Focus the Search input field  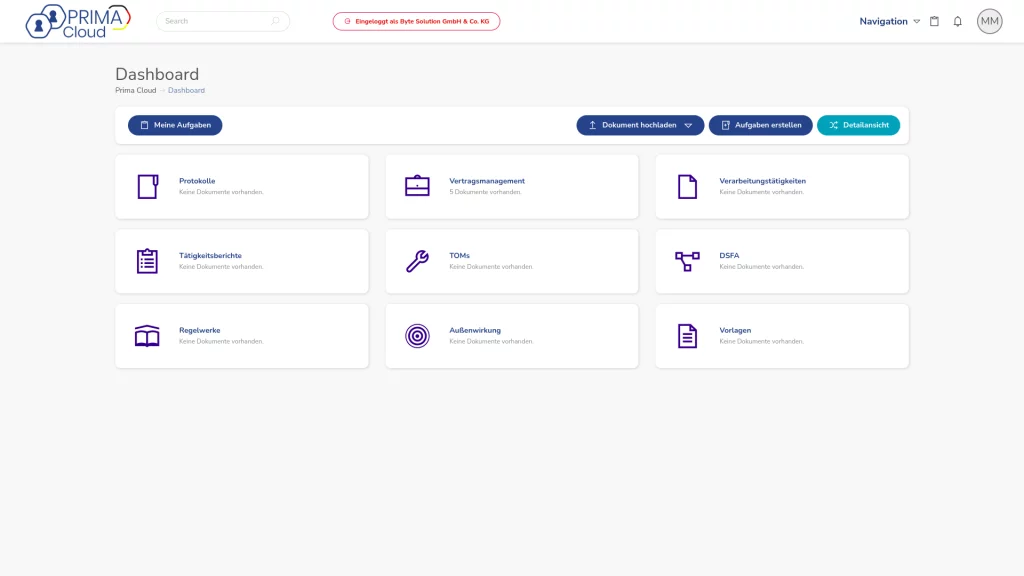point(215,21)
